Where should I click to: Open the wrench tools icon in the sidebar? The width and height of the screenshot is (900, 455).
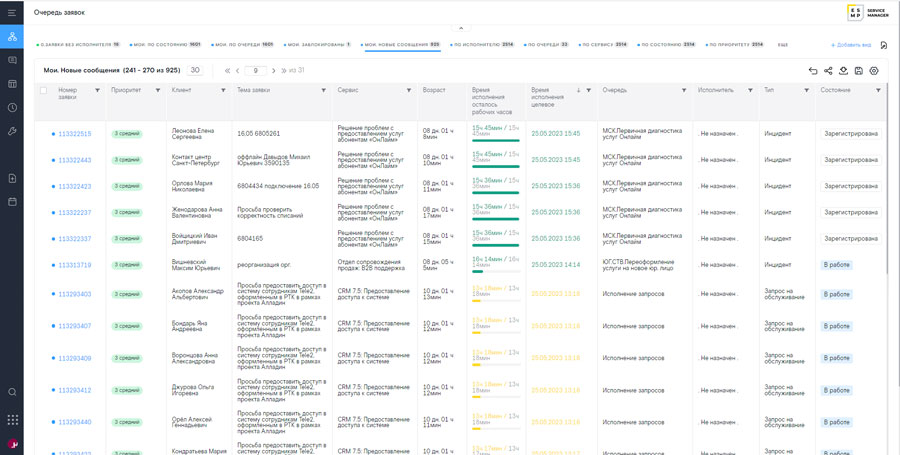point(12,131)
